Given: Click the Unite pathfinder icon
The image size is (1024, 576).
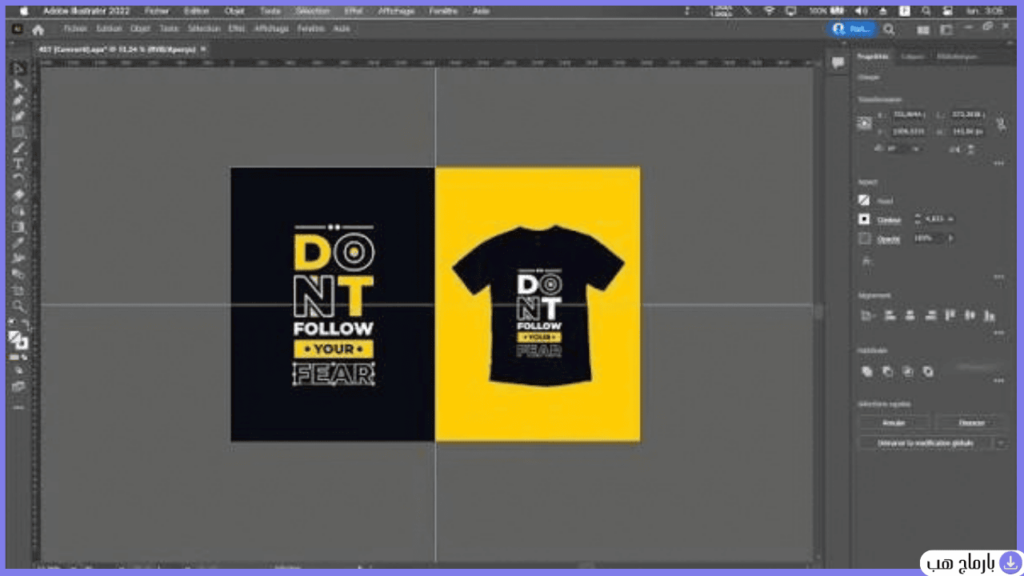Looking at the screenshot, I should [x=867, y=372].
